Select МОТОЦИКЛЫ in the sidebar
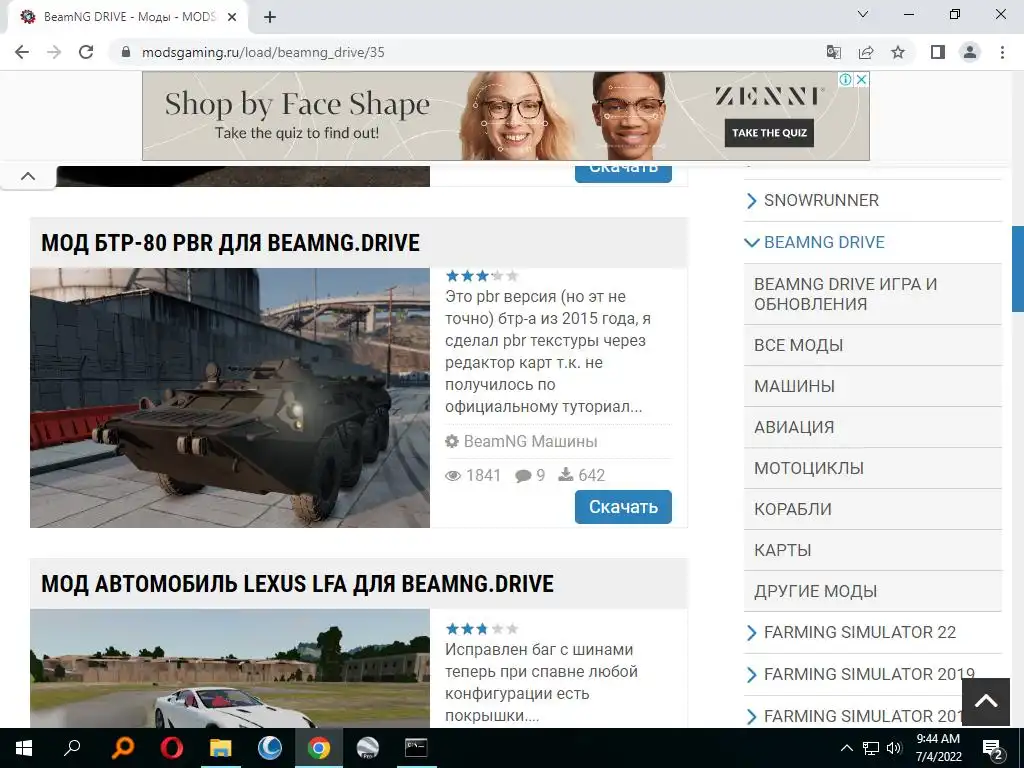This screenshot has width=1024, height=768. (x=872, y=468)
